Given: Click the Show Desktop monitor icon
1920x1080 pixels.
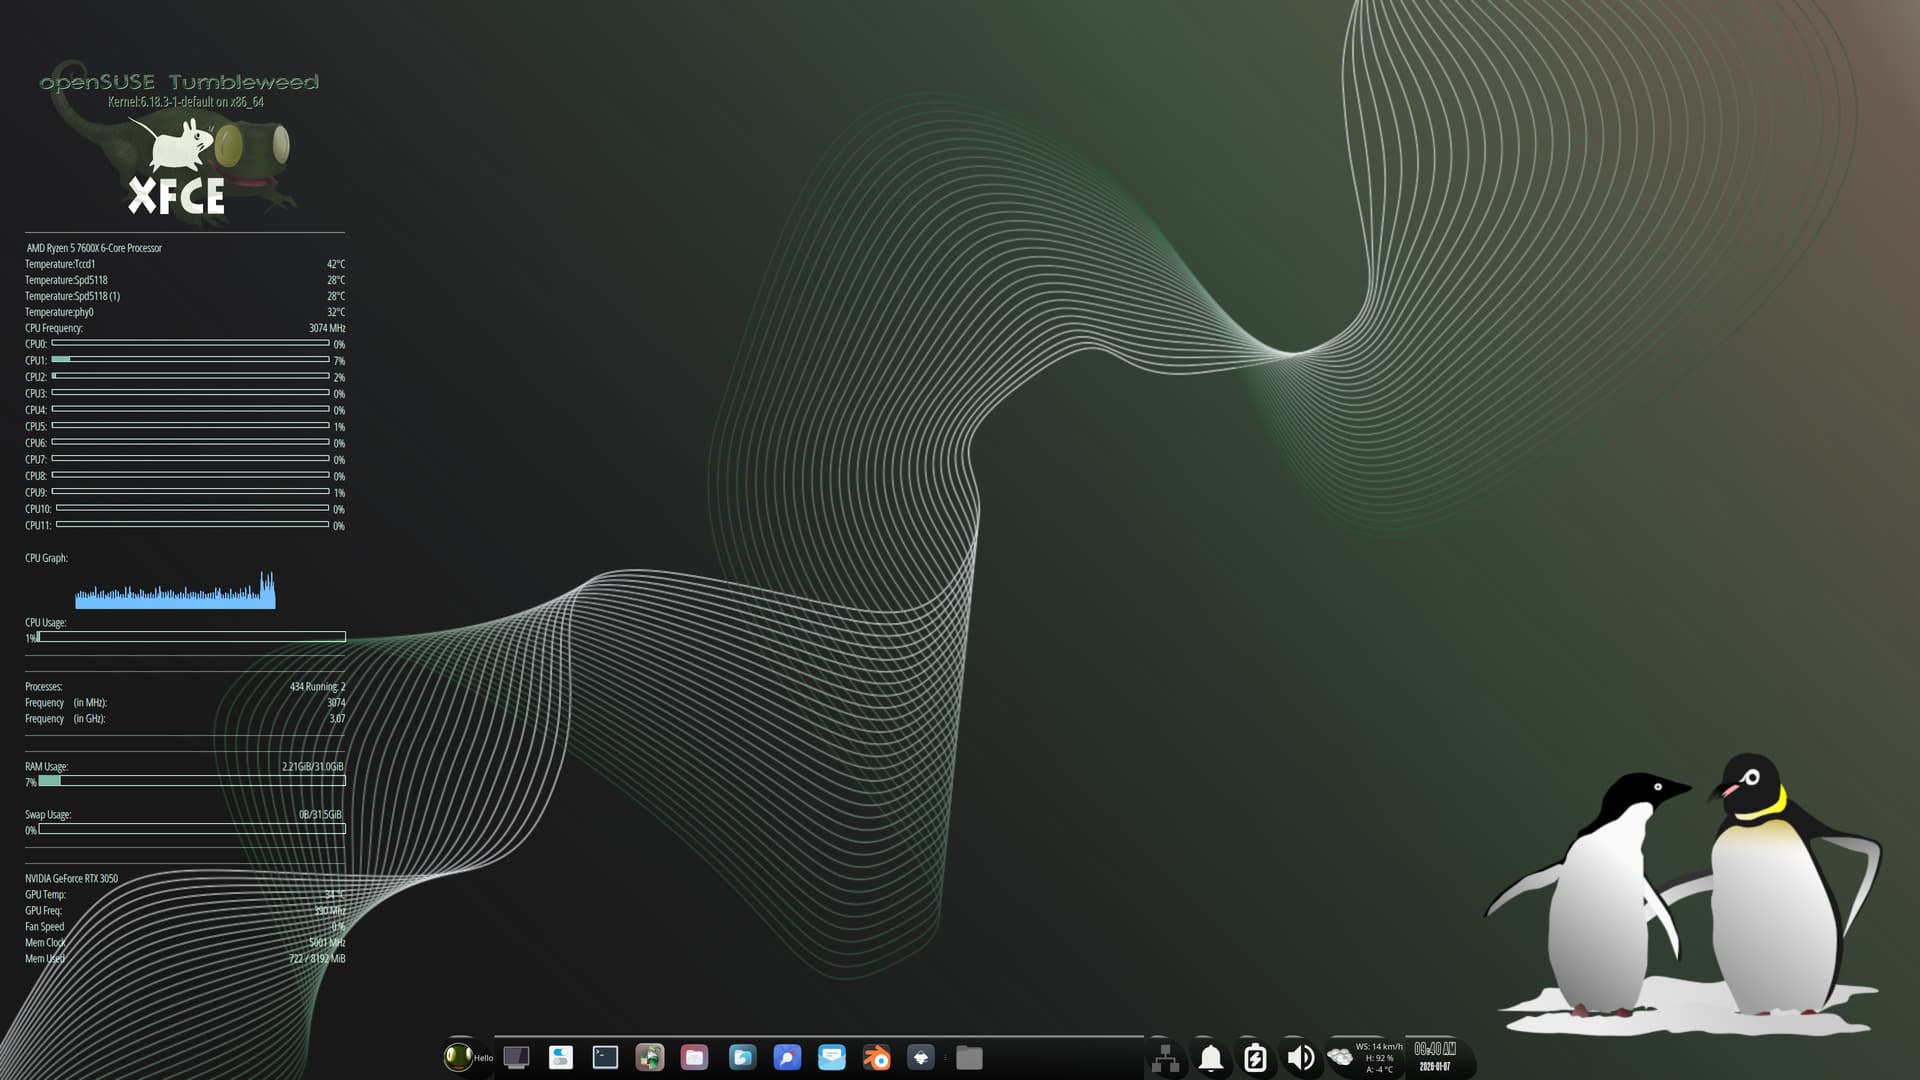Looking at the screenshot, I should click(516, 1057).
